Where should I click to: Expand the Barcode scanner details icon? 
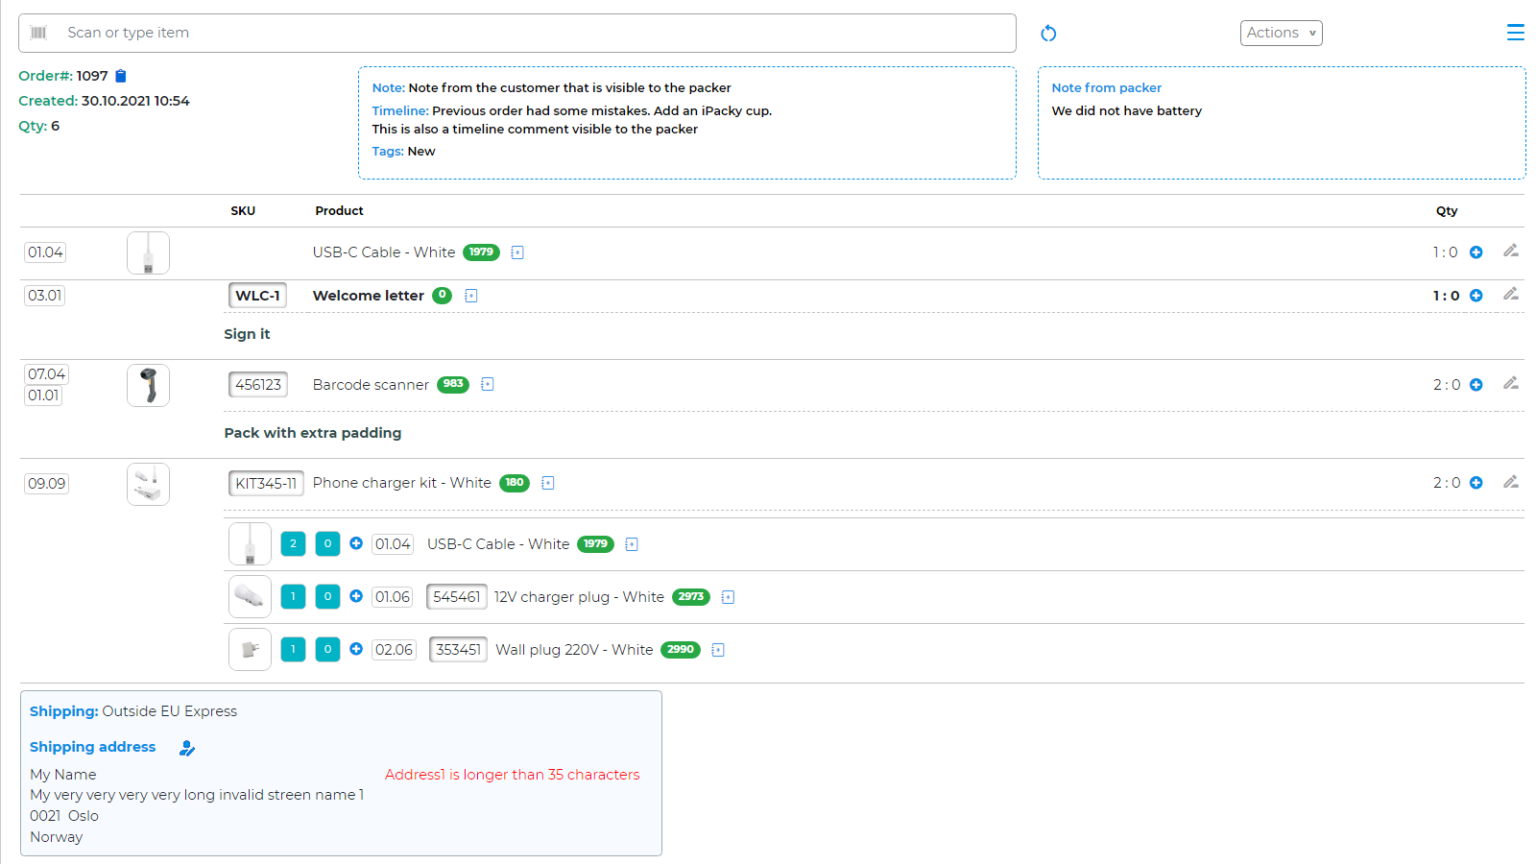pos(487,385)
